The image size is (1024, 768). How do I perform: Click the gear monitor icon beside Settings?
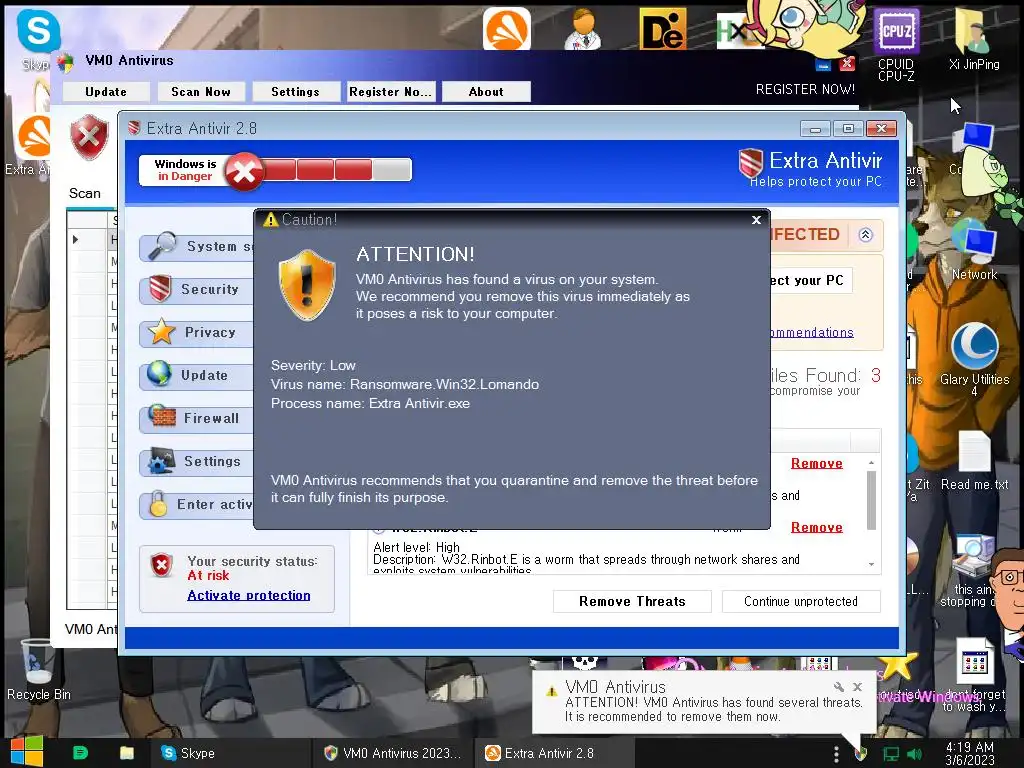[161, 460]
